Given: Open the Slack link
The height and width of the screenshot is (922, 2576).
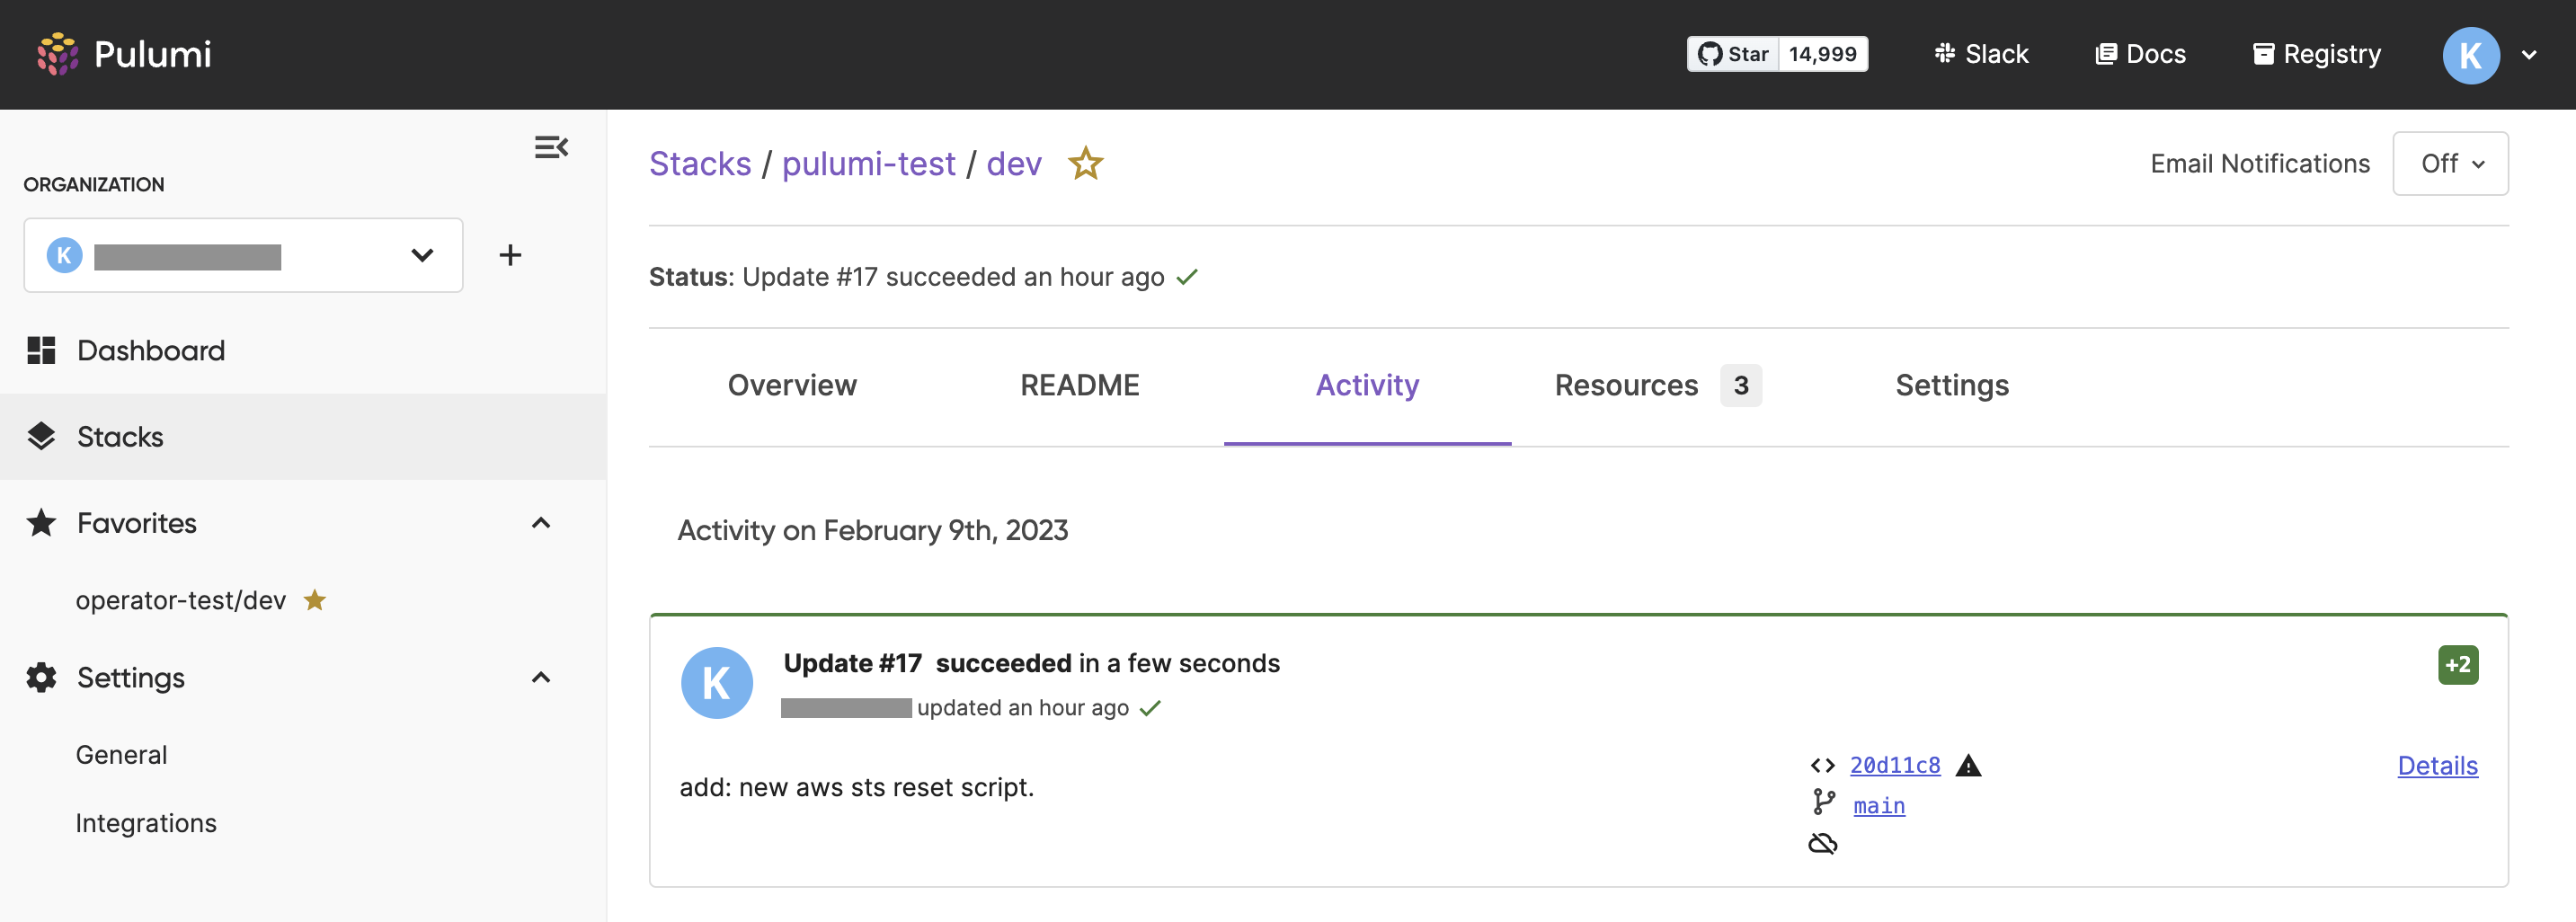Looking at the screenshot, I should 1981,54.
